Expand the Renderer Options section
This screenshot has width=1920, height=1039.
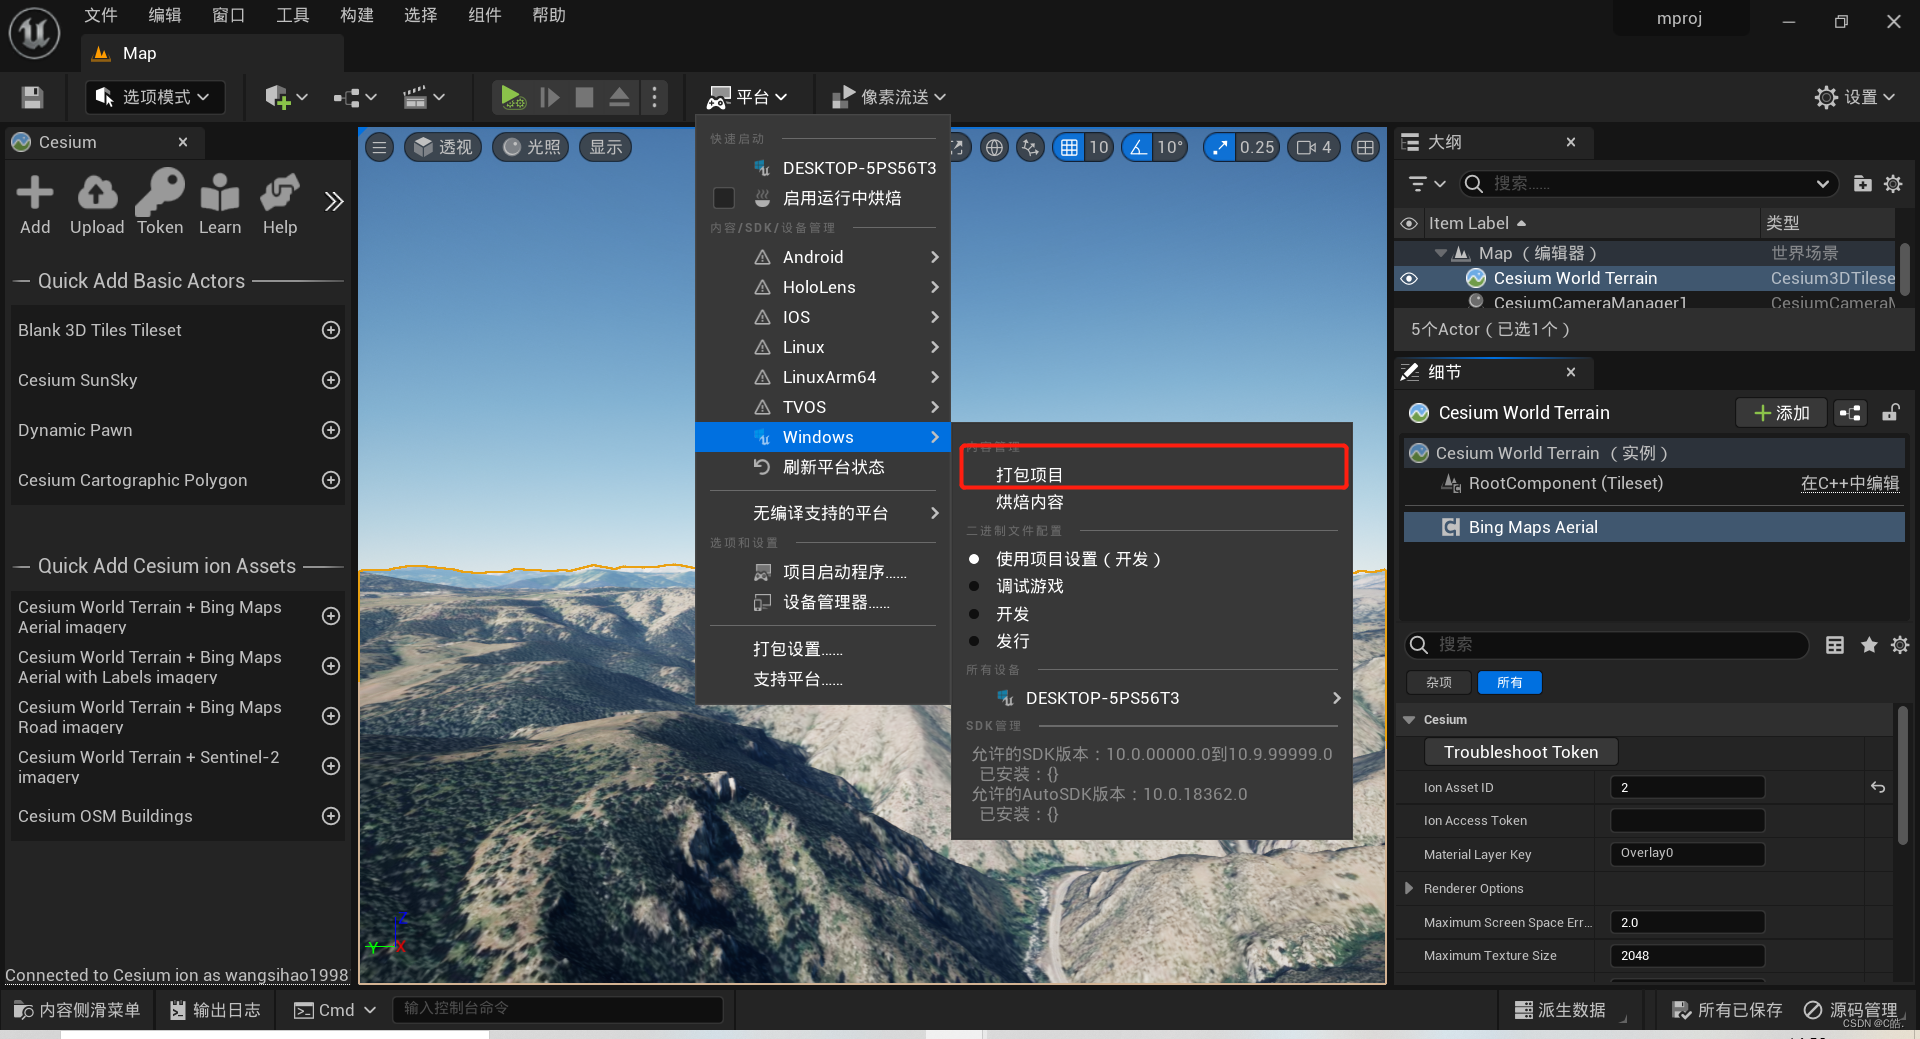(1409, 888)
